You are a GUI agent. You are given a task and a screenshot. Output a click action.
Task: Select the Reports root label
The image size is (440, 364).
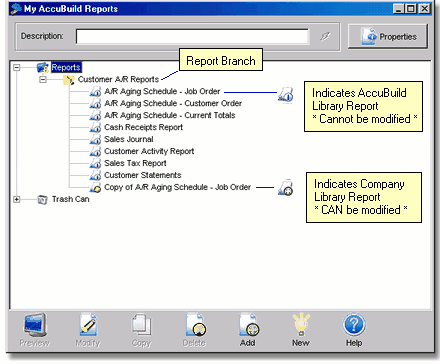pyautogui.click(x=66, y=67)
